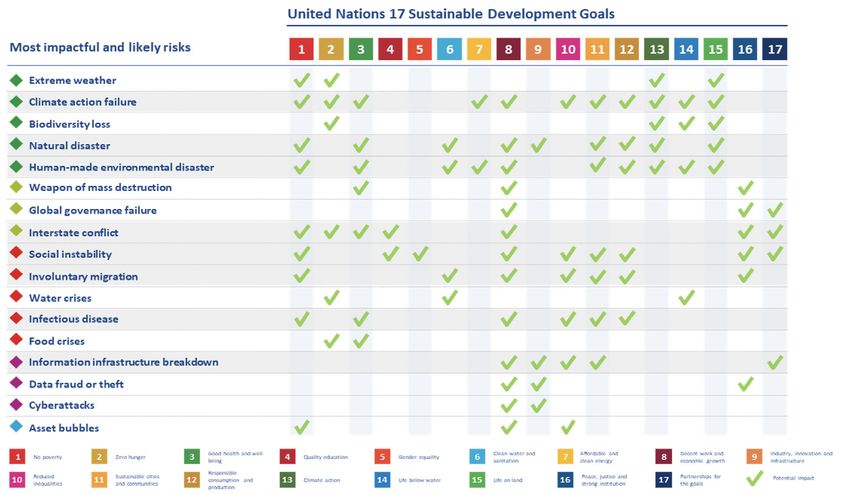Select the goal 17 box in the header row

pos(775,48)
